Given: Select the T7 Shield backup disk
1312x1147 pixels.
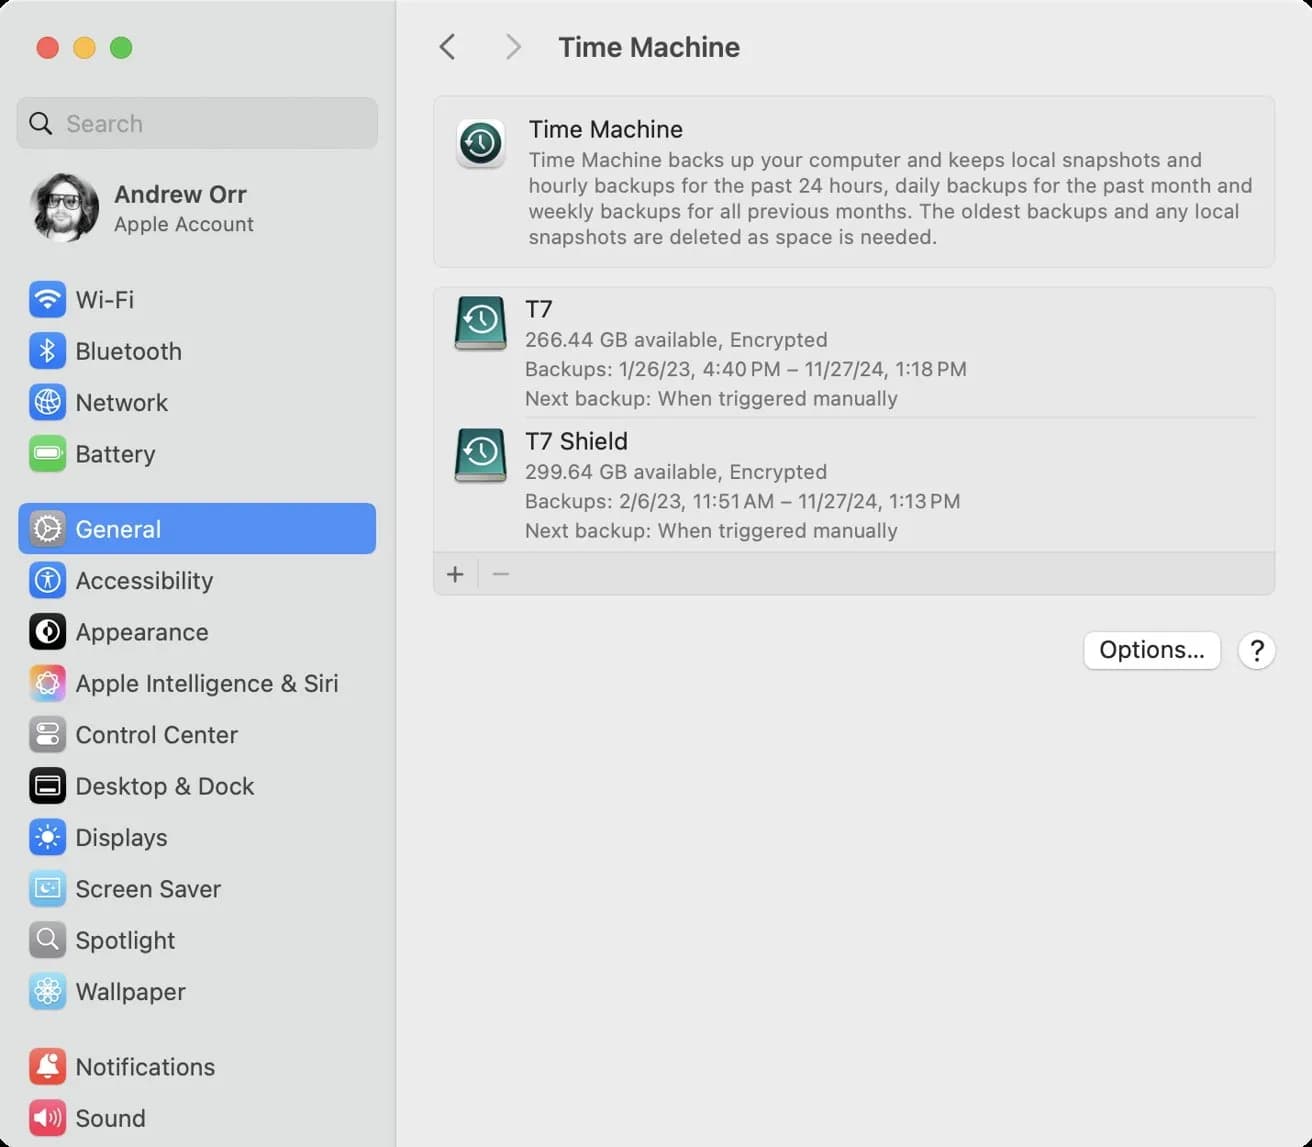Looking at the screenshot, I should coord(854,485).
